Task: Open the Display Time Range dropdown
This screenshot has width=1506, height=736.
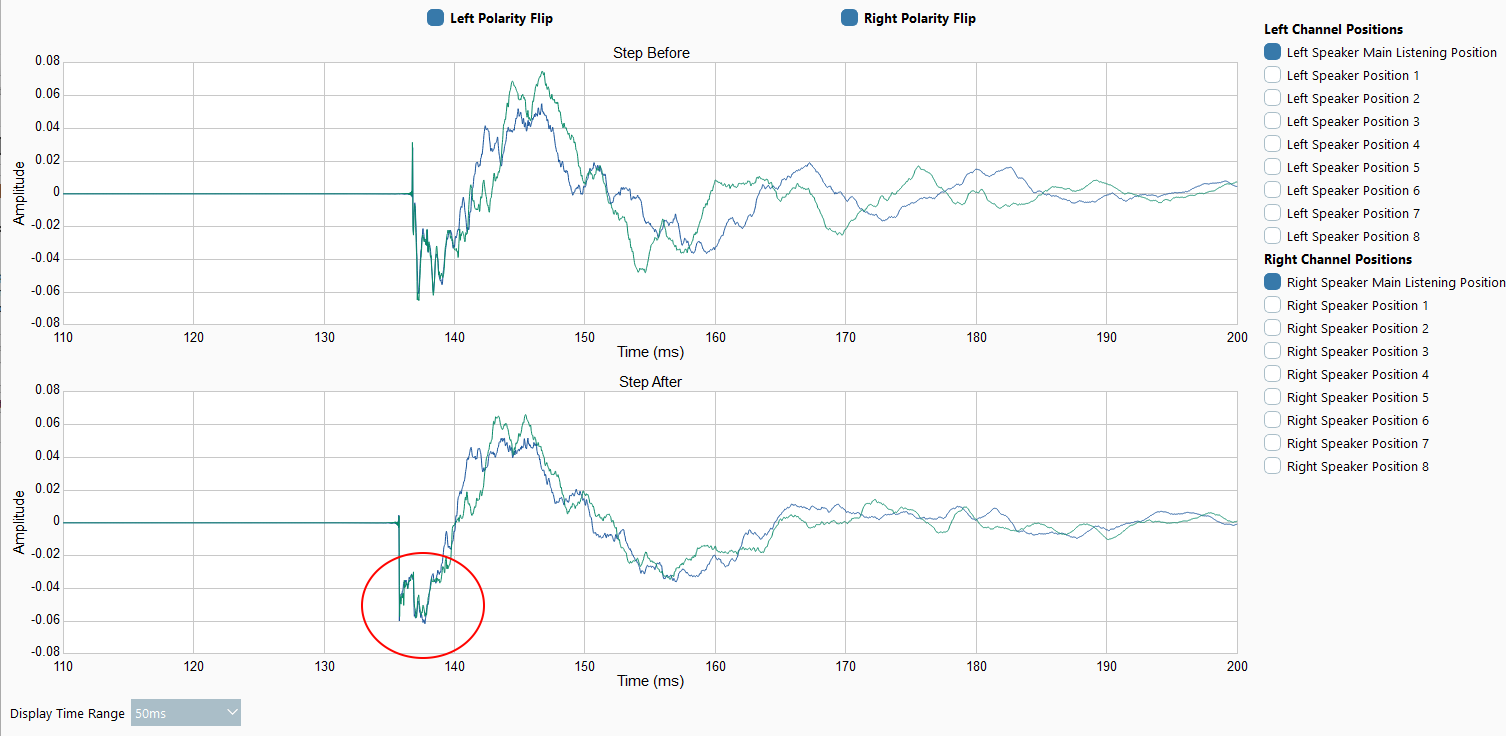Action: tap(186, 713)
